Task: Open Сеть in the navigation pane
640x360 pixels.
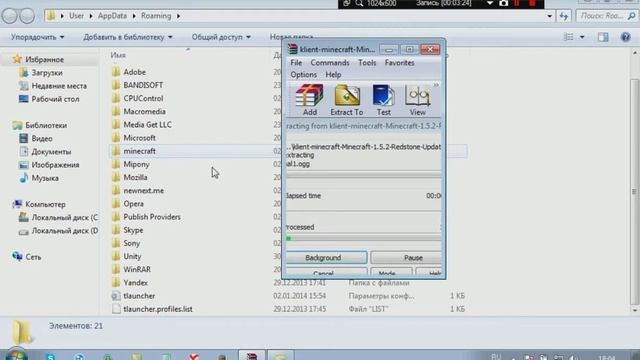Action: pyautogui.click(x=33, y=257)
